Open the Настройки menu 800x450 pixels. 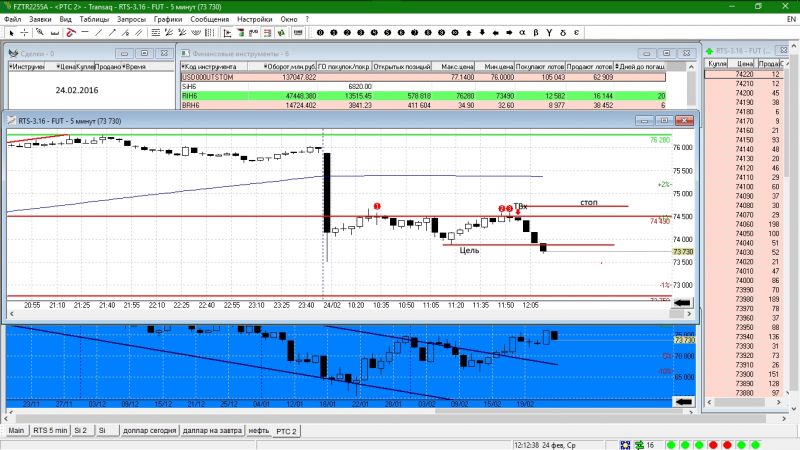[255, 19]
